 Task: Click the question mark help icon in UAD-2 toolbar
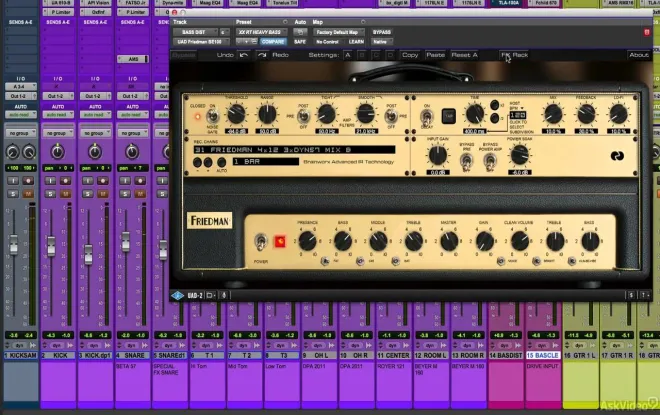coord(644,295)
